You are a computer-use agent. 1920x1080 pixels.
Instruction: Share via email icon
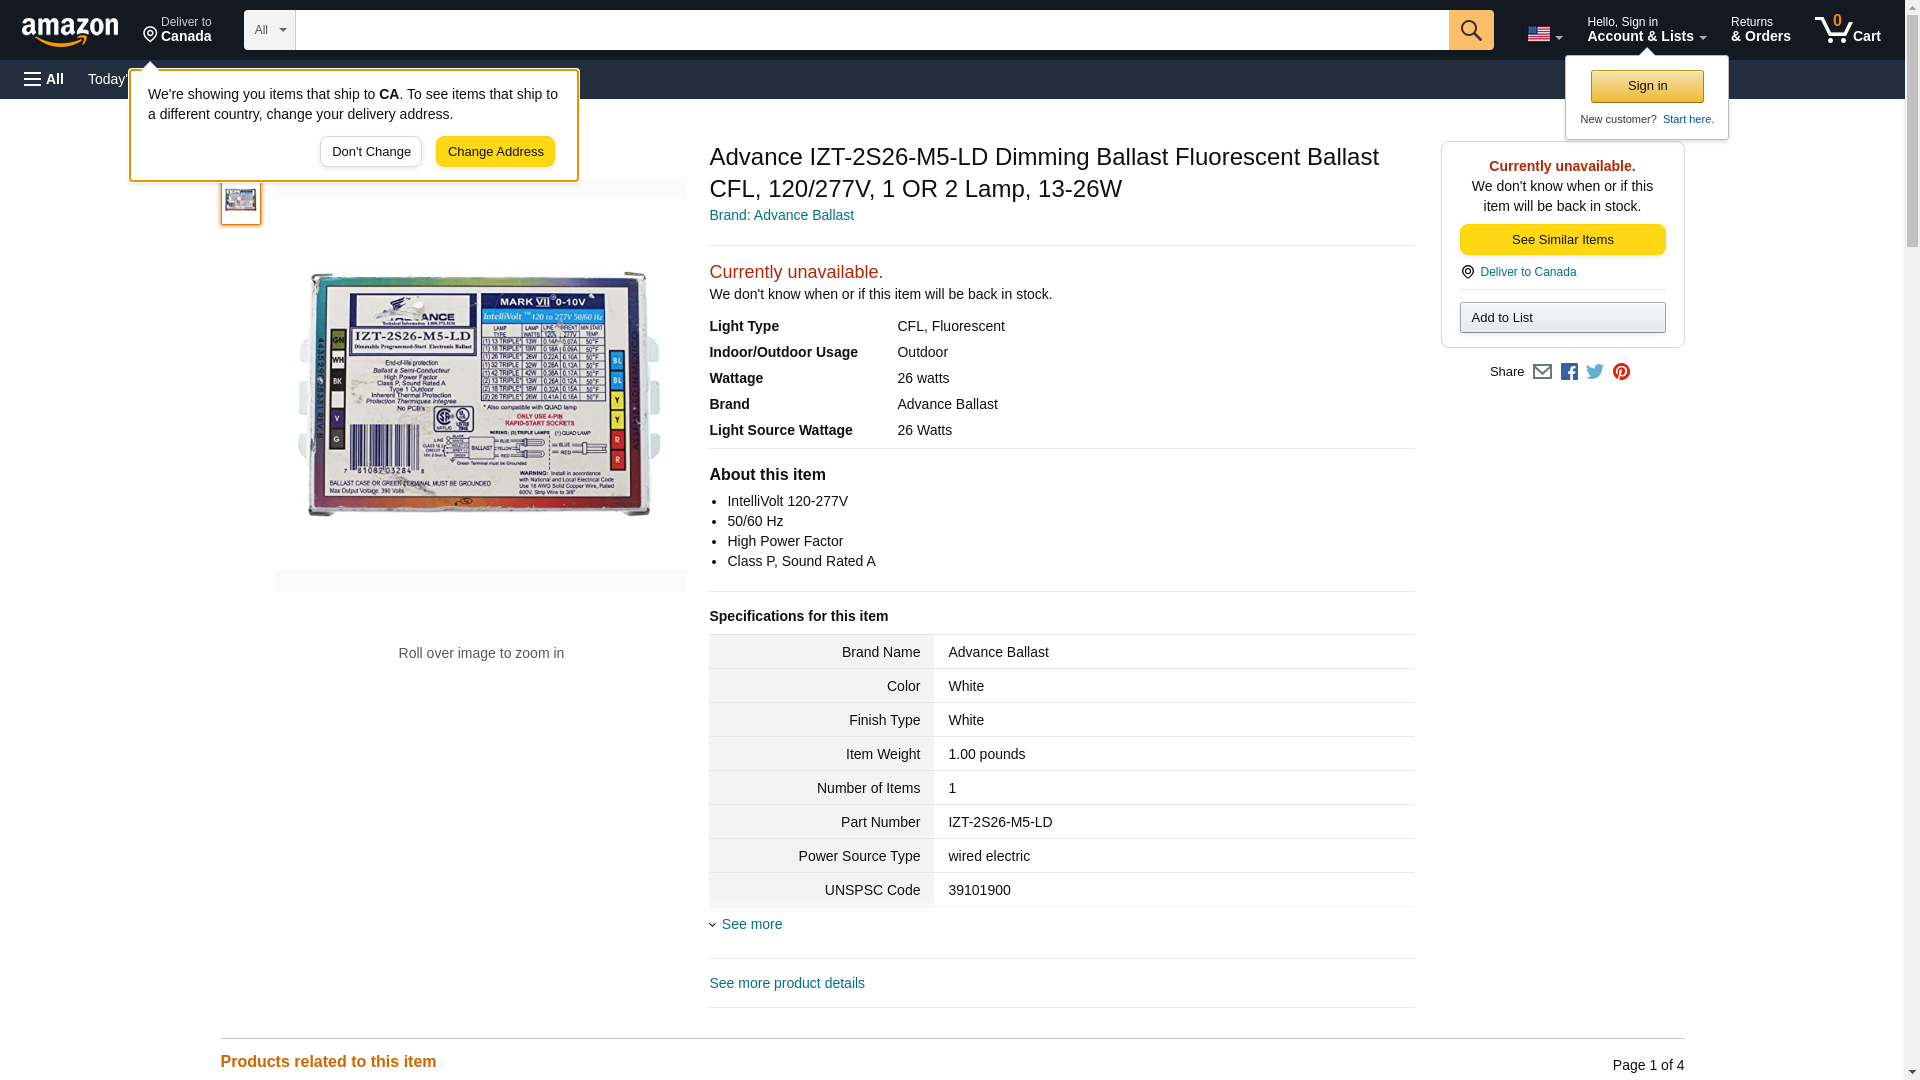click(x=1542, y=372)
